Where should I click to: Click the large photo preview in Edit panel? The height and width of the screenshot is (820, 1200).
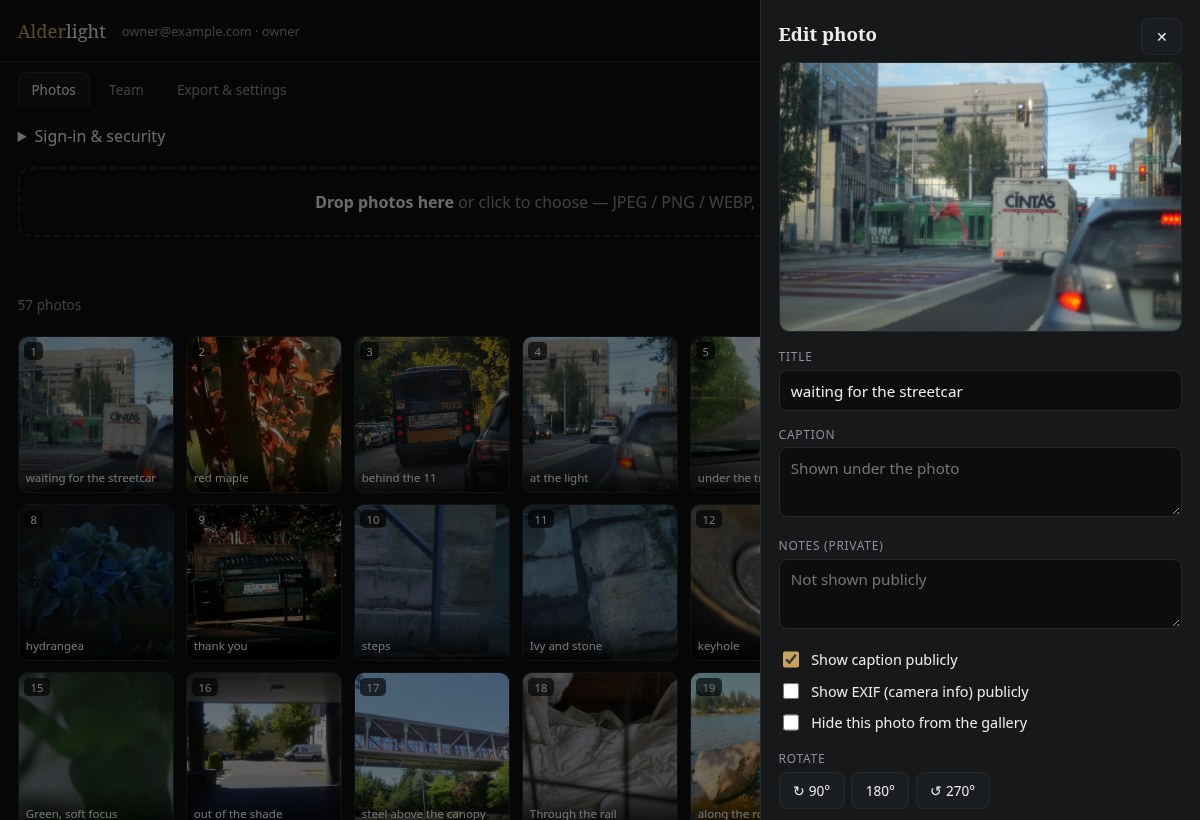pyautogui.click(x=980, y=196)
